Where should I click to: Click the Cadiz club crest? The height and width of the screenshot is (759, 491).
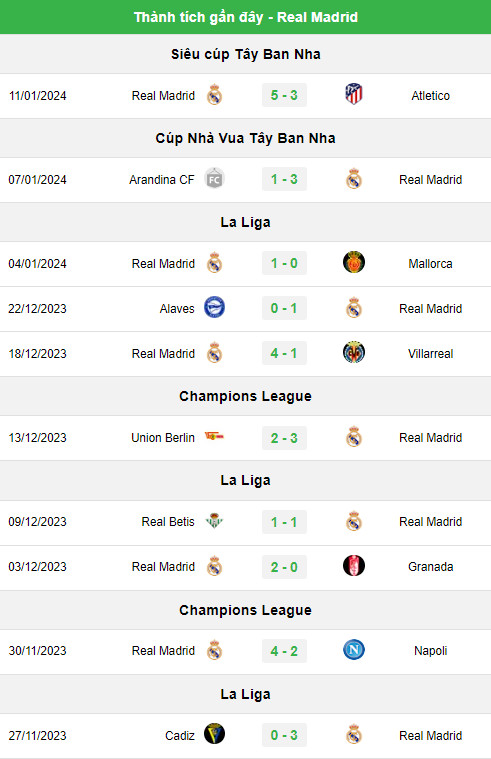(x=214, y=734)
